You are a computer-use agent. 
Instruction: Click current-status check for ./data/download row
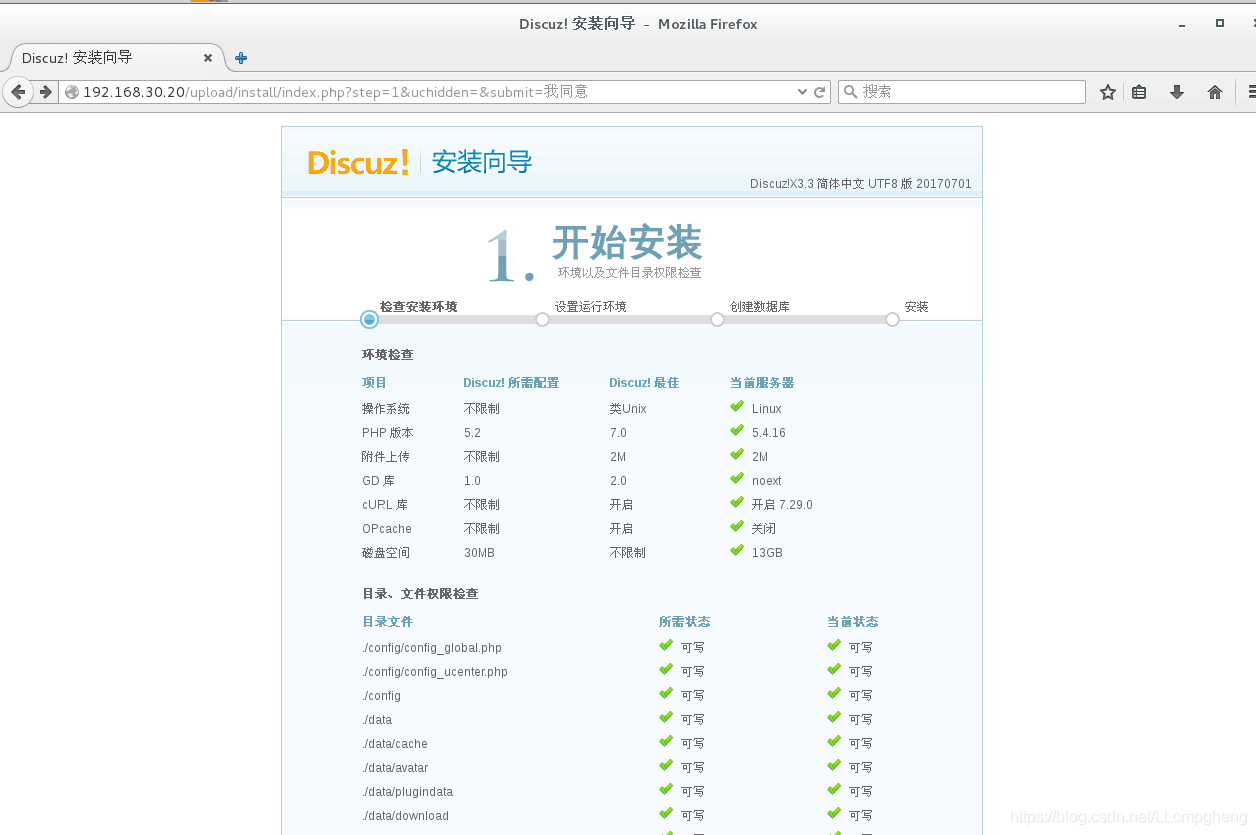pos(834,813)
